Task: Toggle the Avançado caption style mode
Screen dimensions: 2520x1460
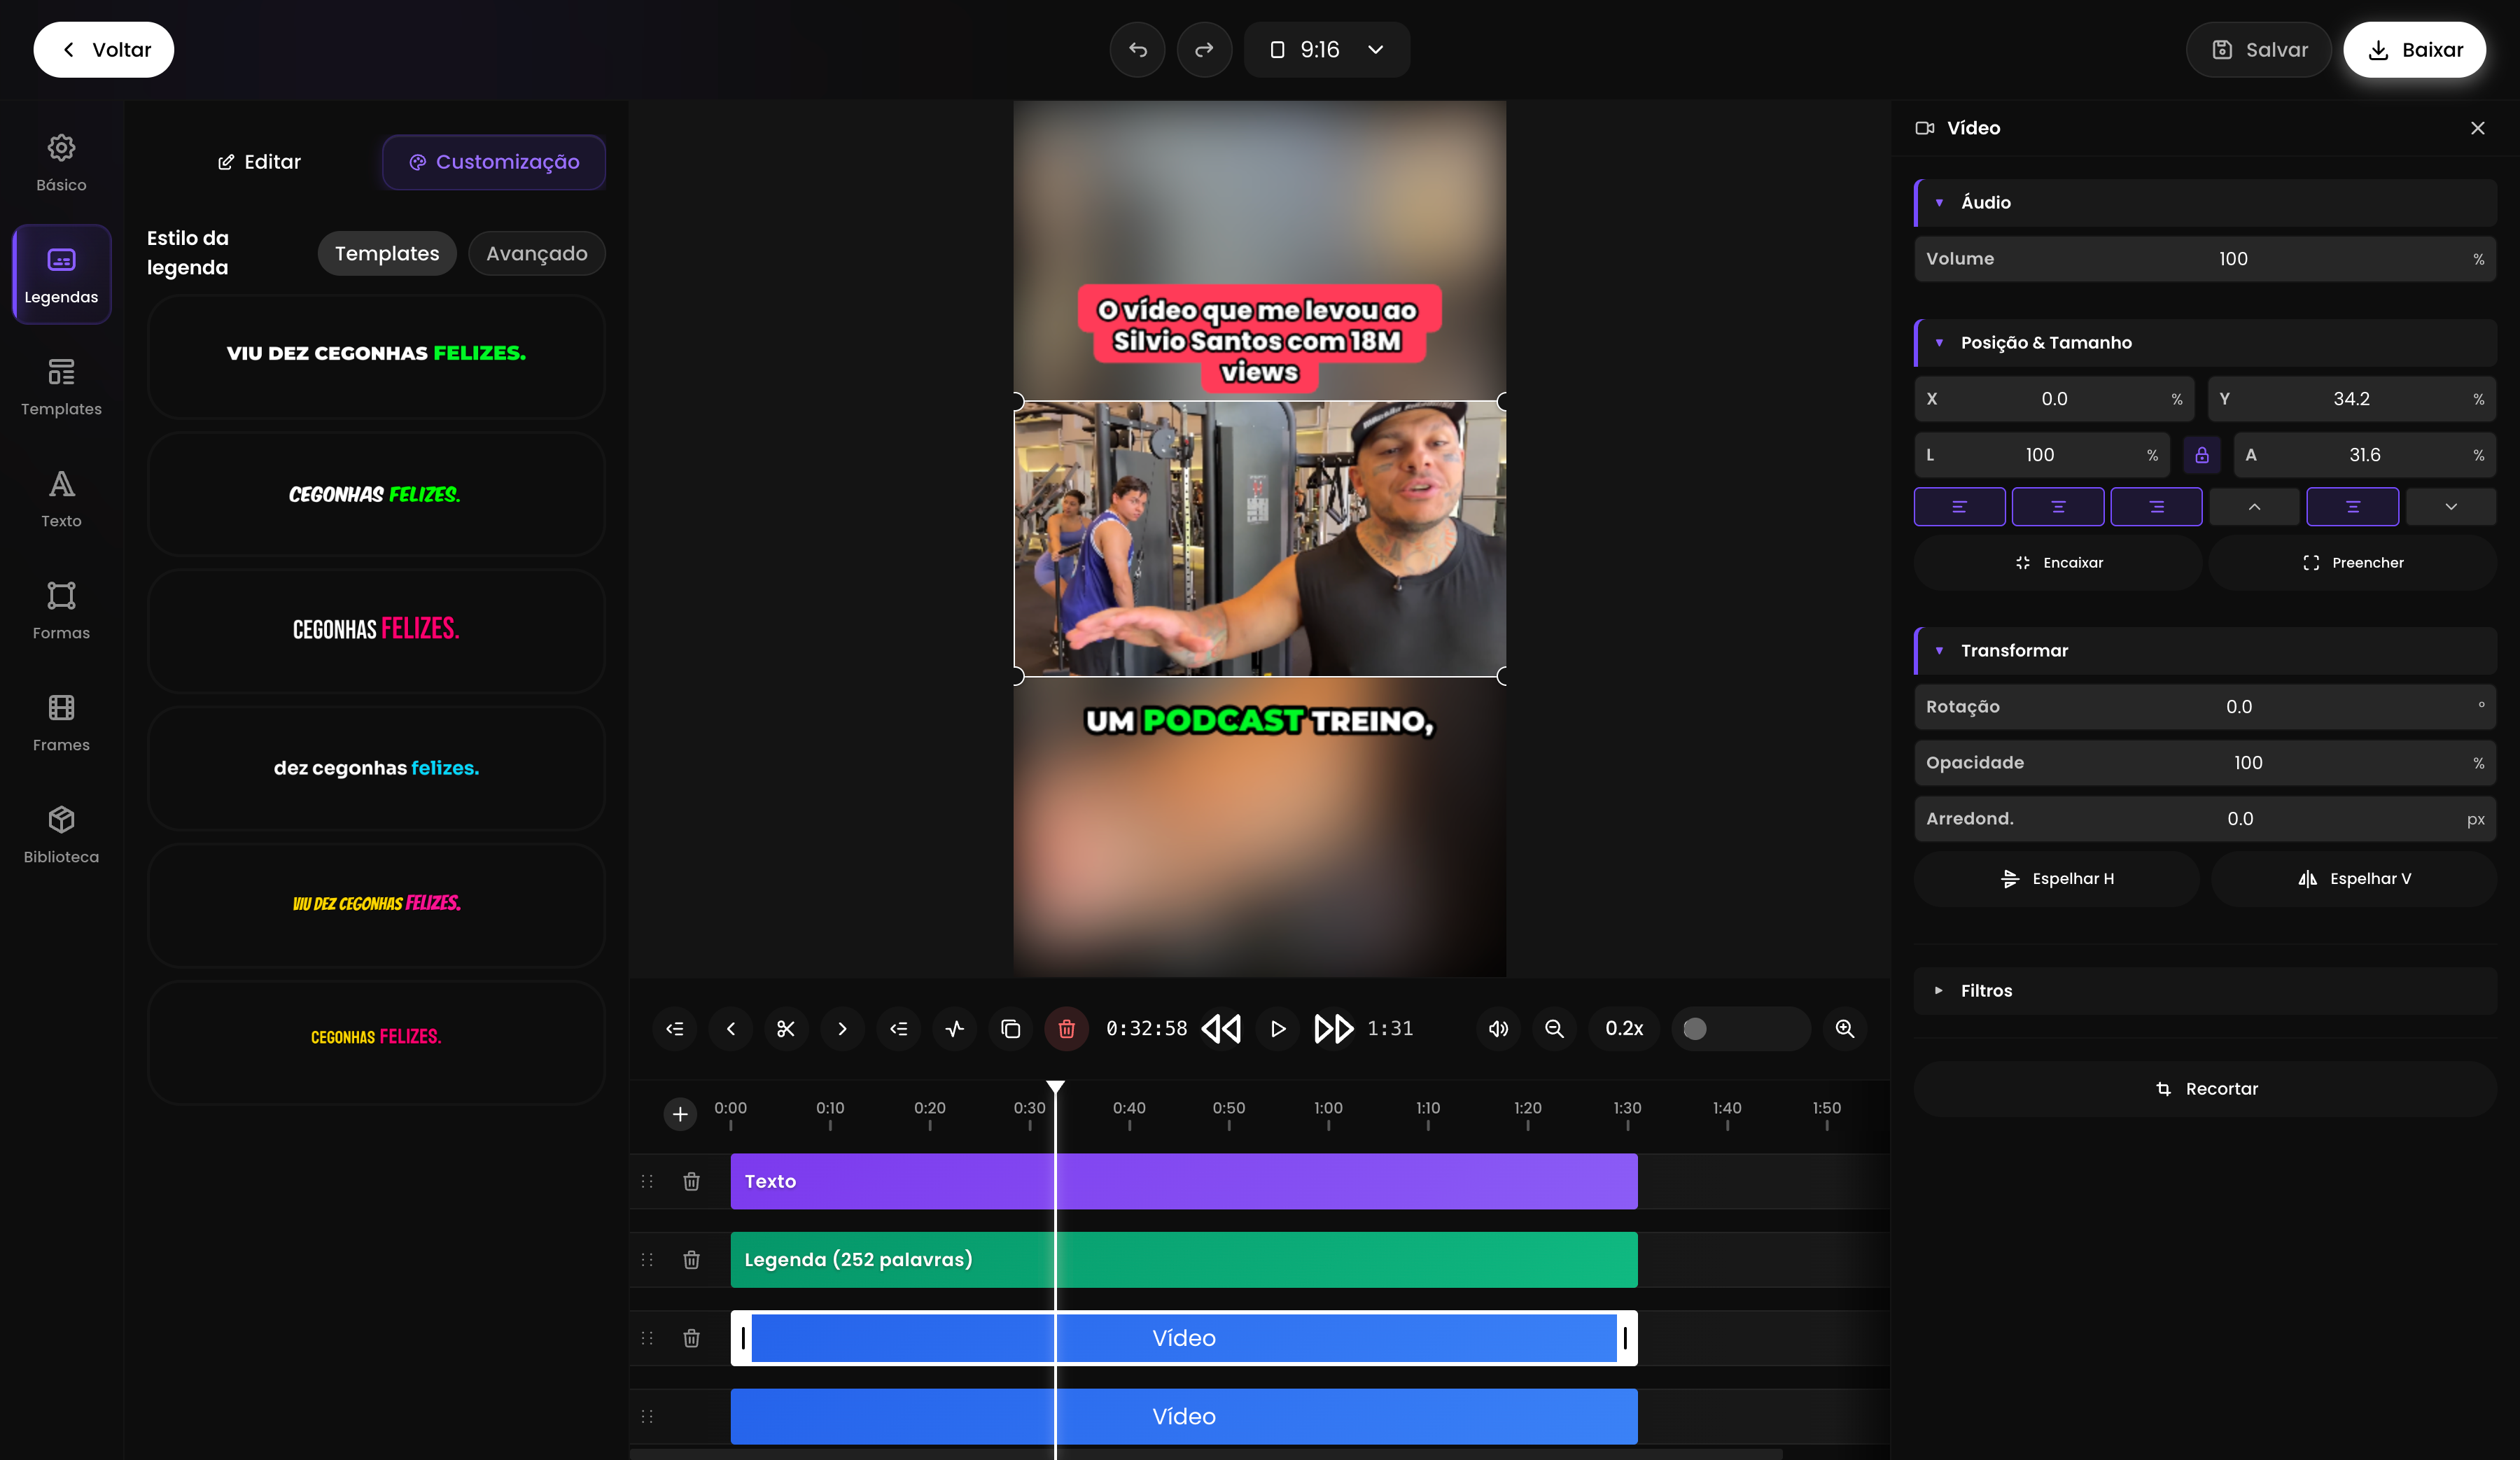Action: coord(536,254)
